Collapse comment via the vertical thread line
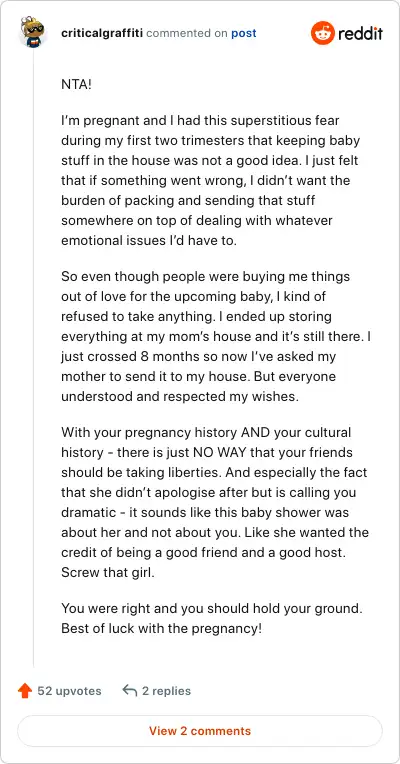This screenshot has height=764, width=400. (x=33, y=358)
